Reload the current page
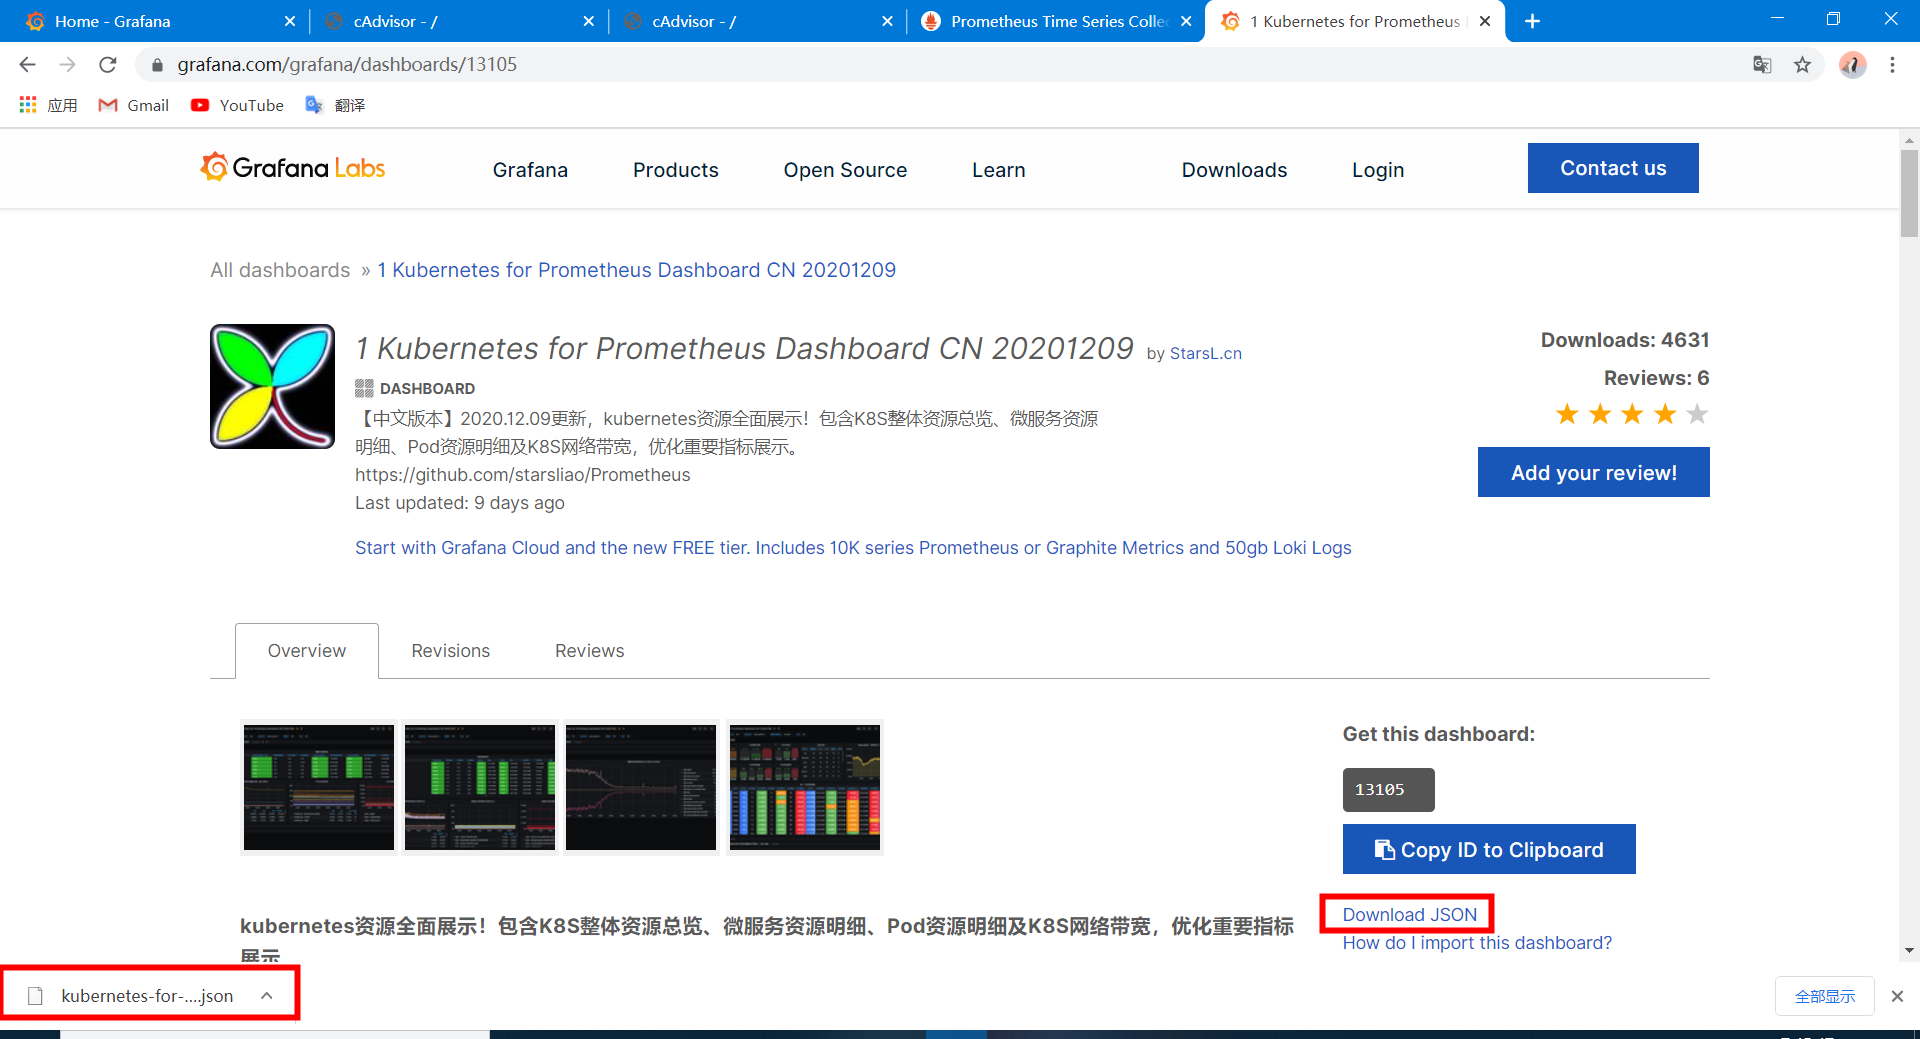 [x=108, y=65]
